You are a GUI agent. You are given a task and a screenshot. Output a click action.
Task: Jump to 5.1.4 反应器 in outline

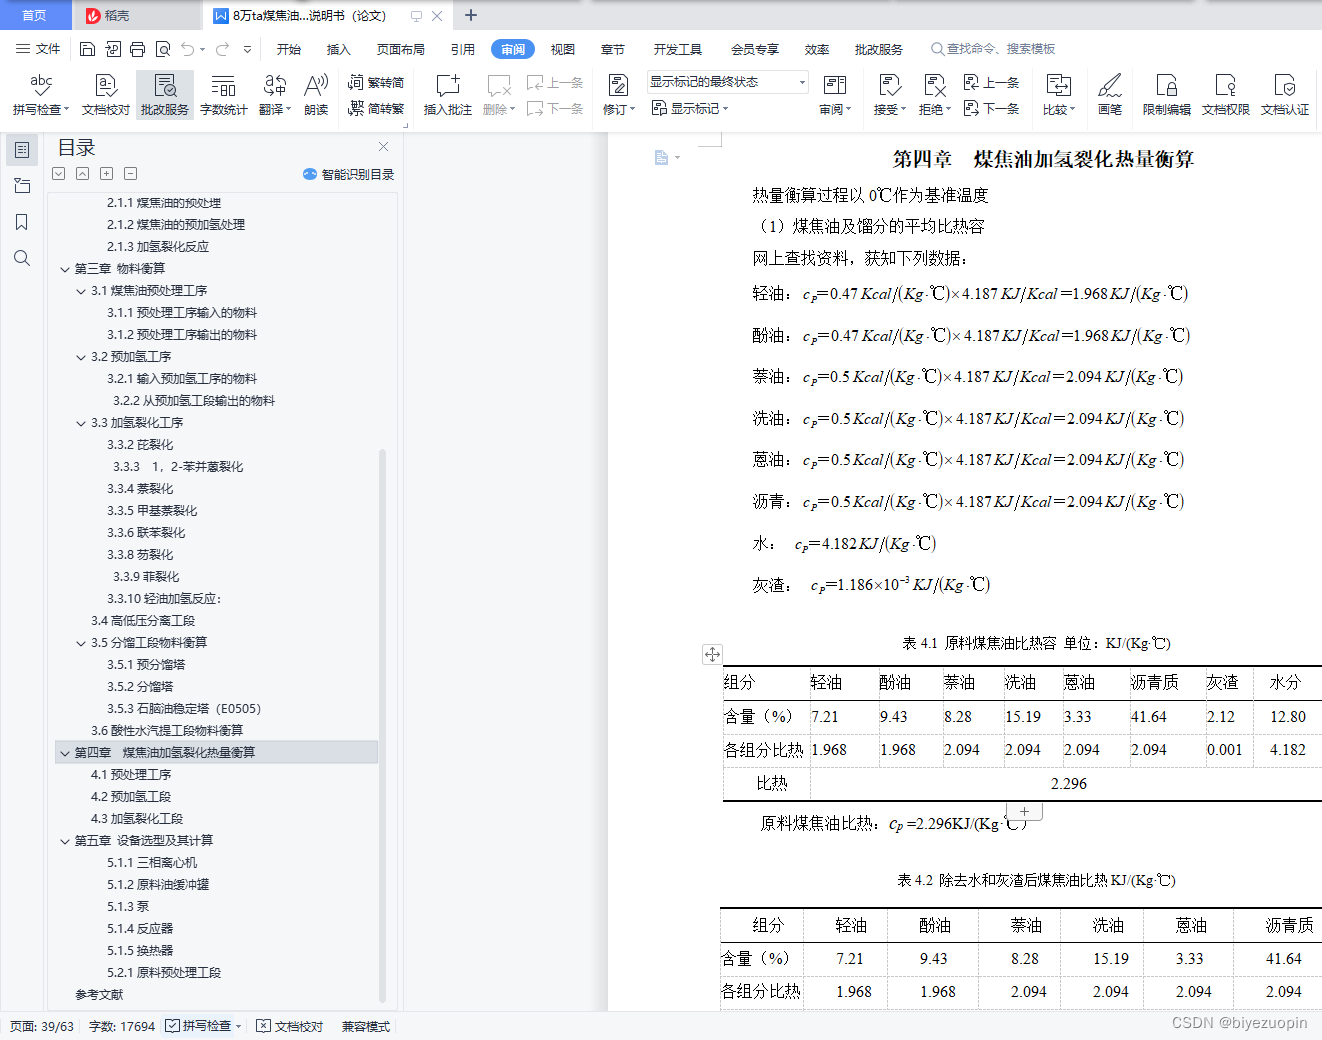[140, 929]
